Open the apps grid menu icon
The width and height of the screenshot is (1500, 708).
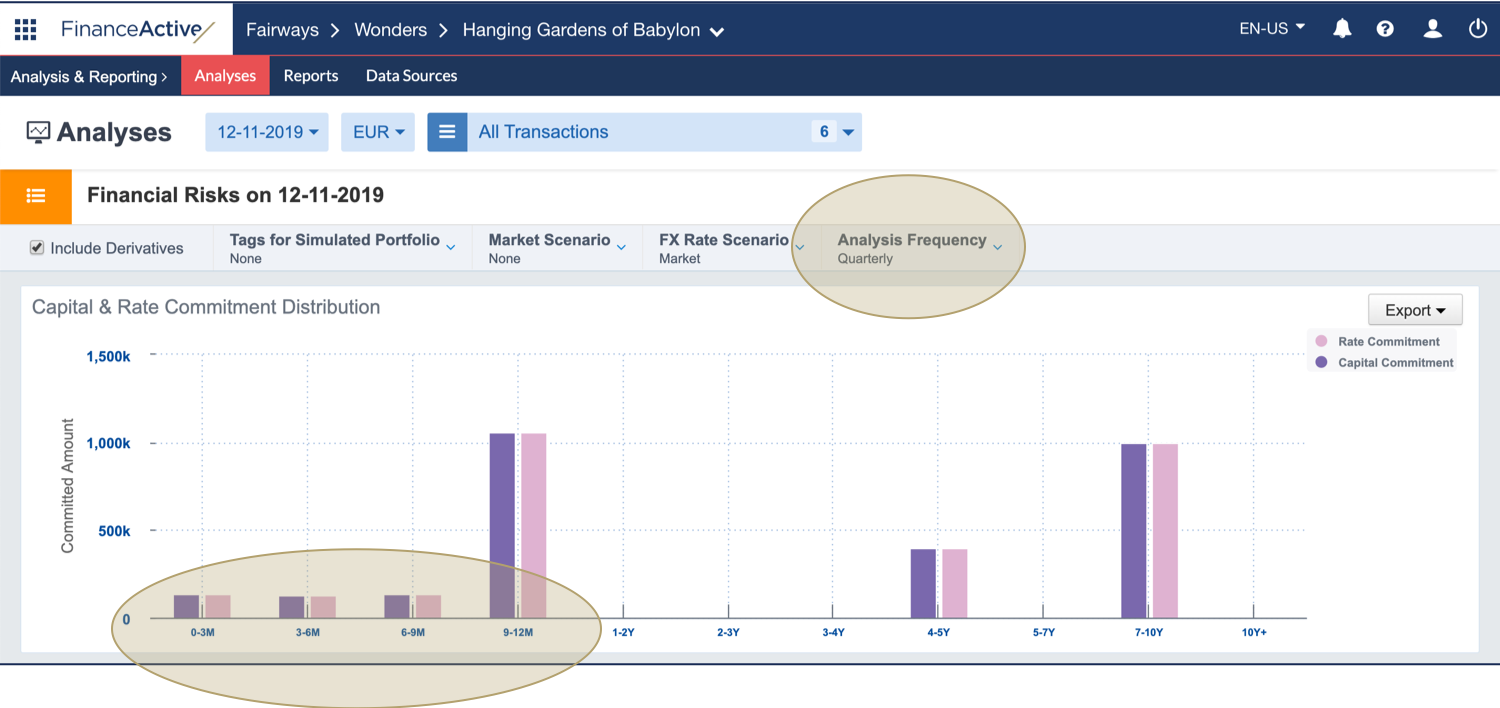pos(25,29)
